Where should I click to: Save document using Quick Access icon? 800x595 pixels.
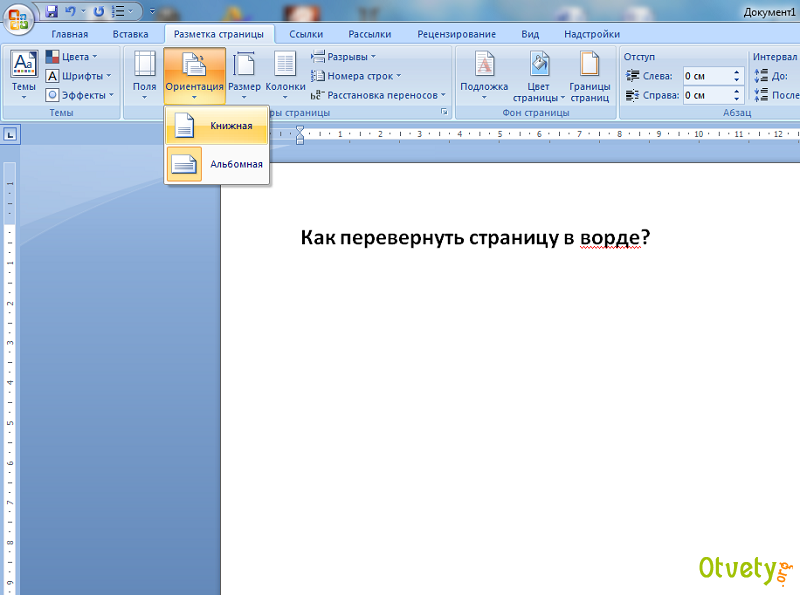[52, 12]
